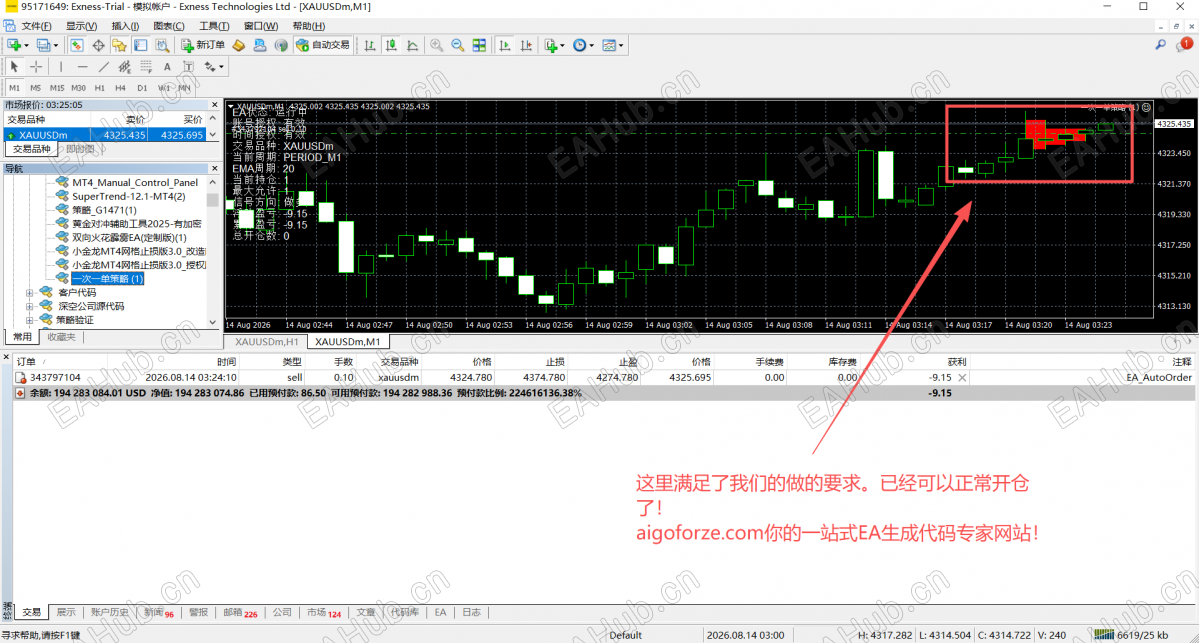The height and width of the screenshot is (643, 1199).
Task: Click the 新订单 new order button
Action: pyautogui.click(x=203, y=45)
